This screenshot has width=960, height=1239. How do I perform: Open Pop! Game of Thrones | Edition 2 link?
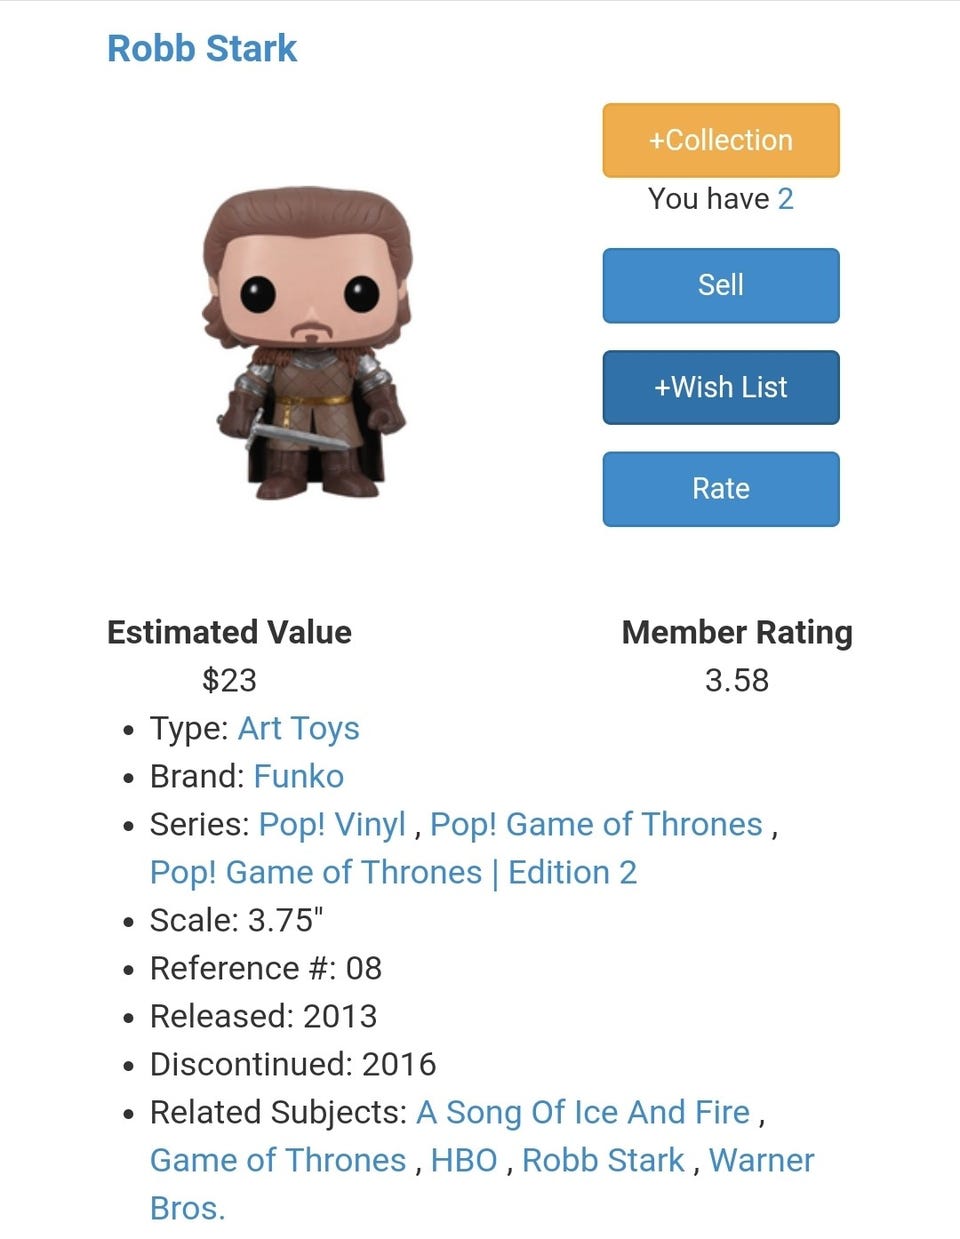coord(393,872)
